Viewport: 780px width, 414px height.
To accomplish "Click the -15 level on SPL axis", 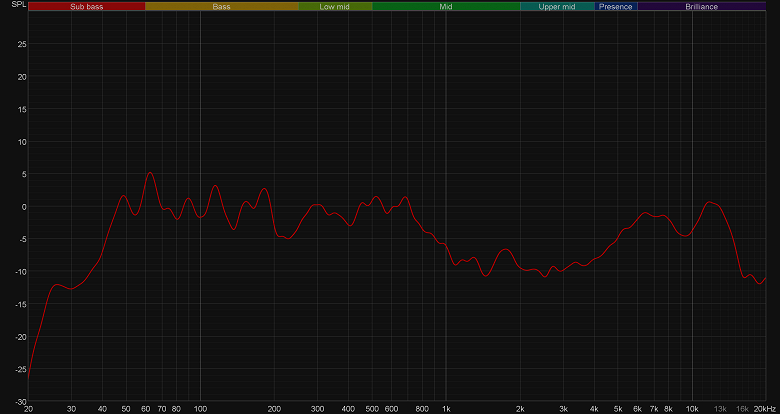I will tap(20, 304).
